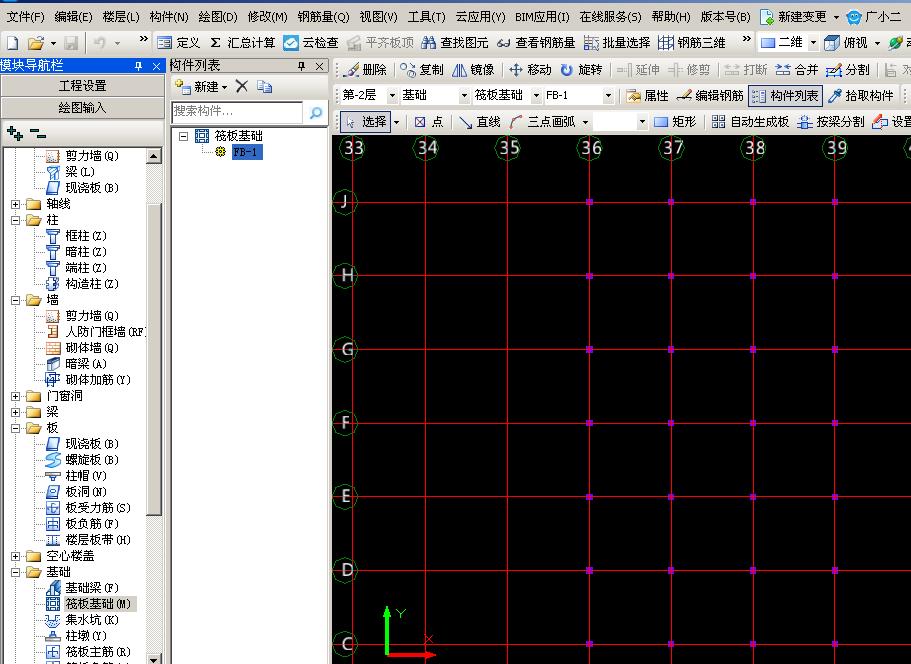This screenshot has width=911, height=664.
Task: Click 按梁分割 split by beam
Action: (831, 121)
